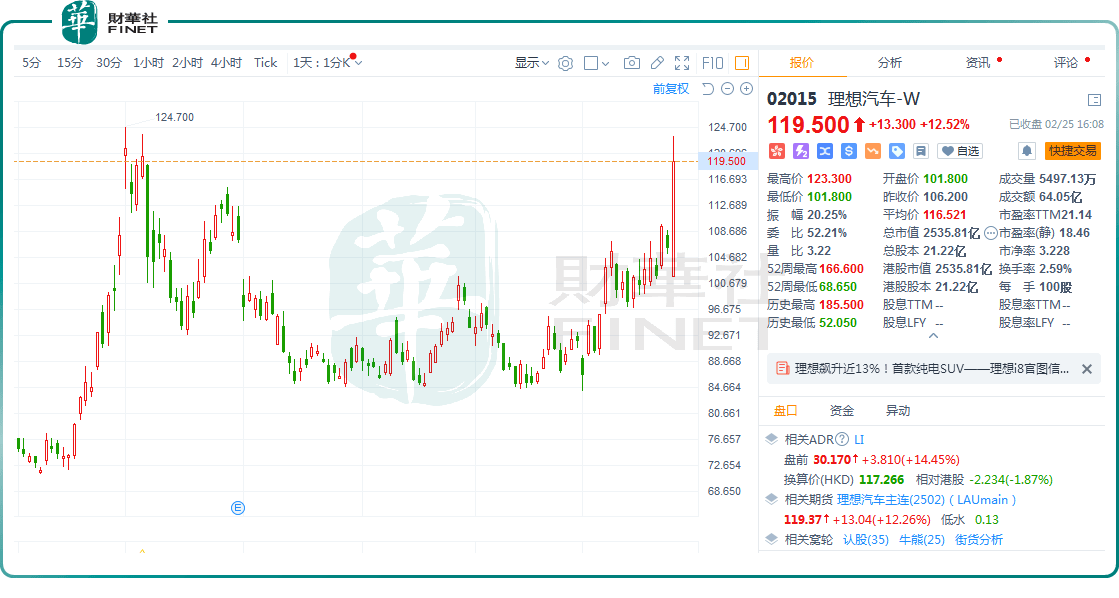Click the bookmark note icon
The width and height of the screenshot is (1119, 598).
tap(921, 151)
